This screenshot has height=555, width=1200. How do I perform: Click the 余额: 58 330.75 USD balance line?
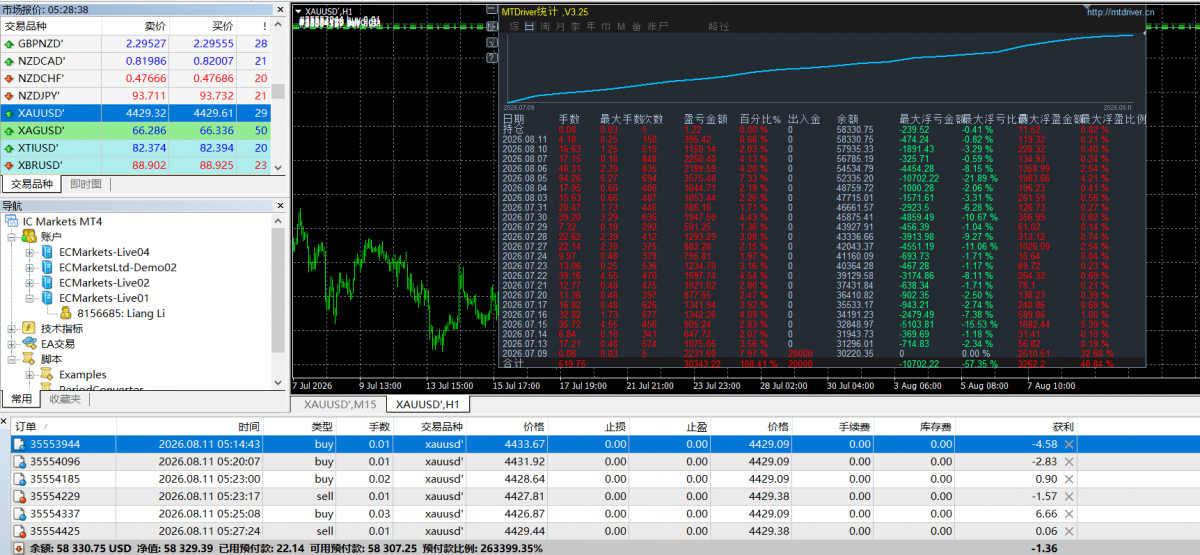click(x=80, y=548)
